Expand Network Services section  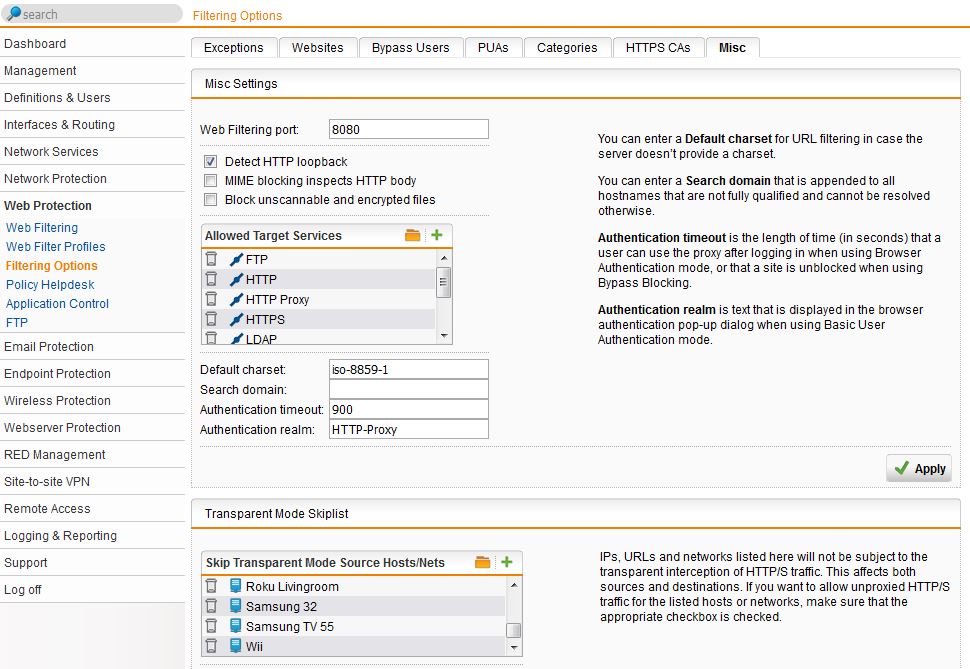(x=92, y=152)
